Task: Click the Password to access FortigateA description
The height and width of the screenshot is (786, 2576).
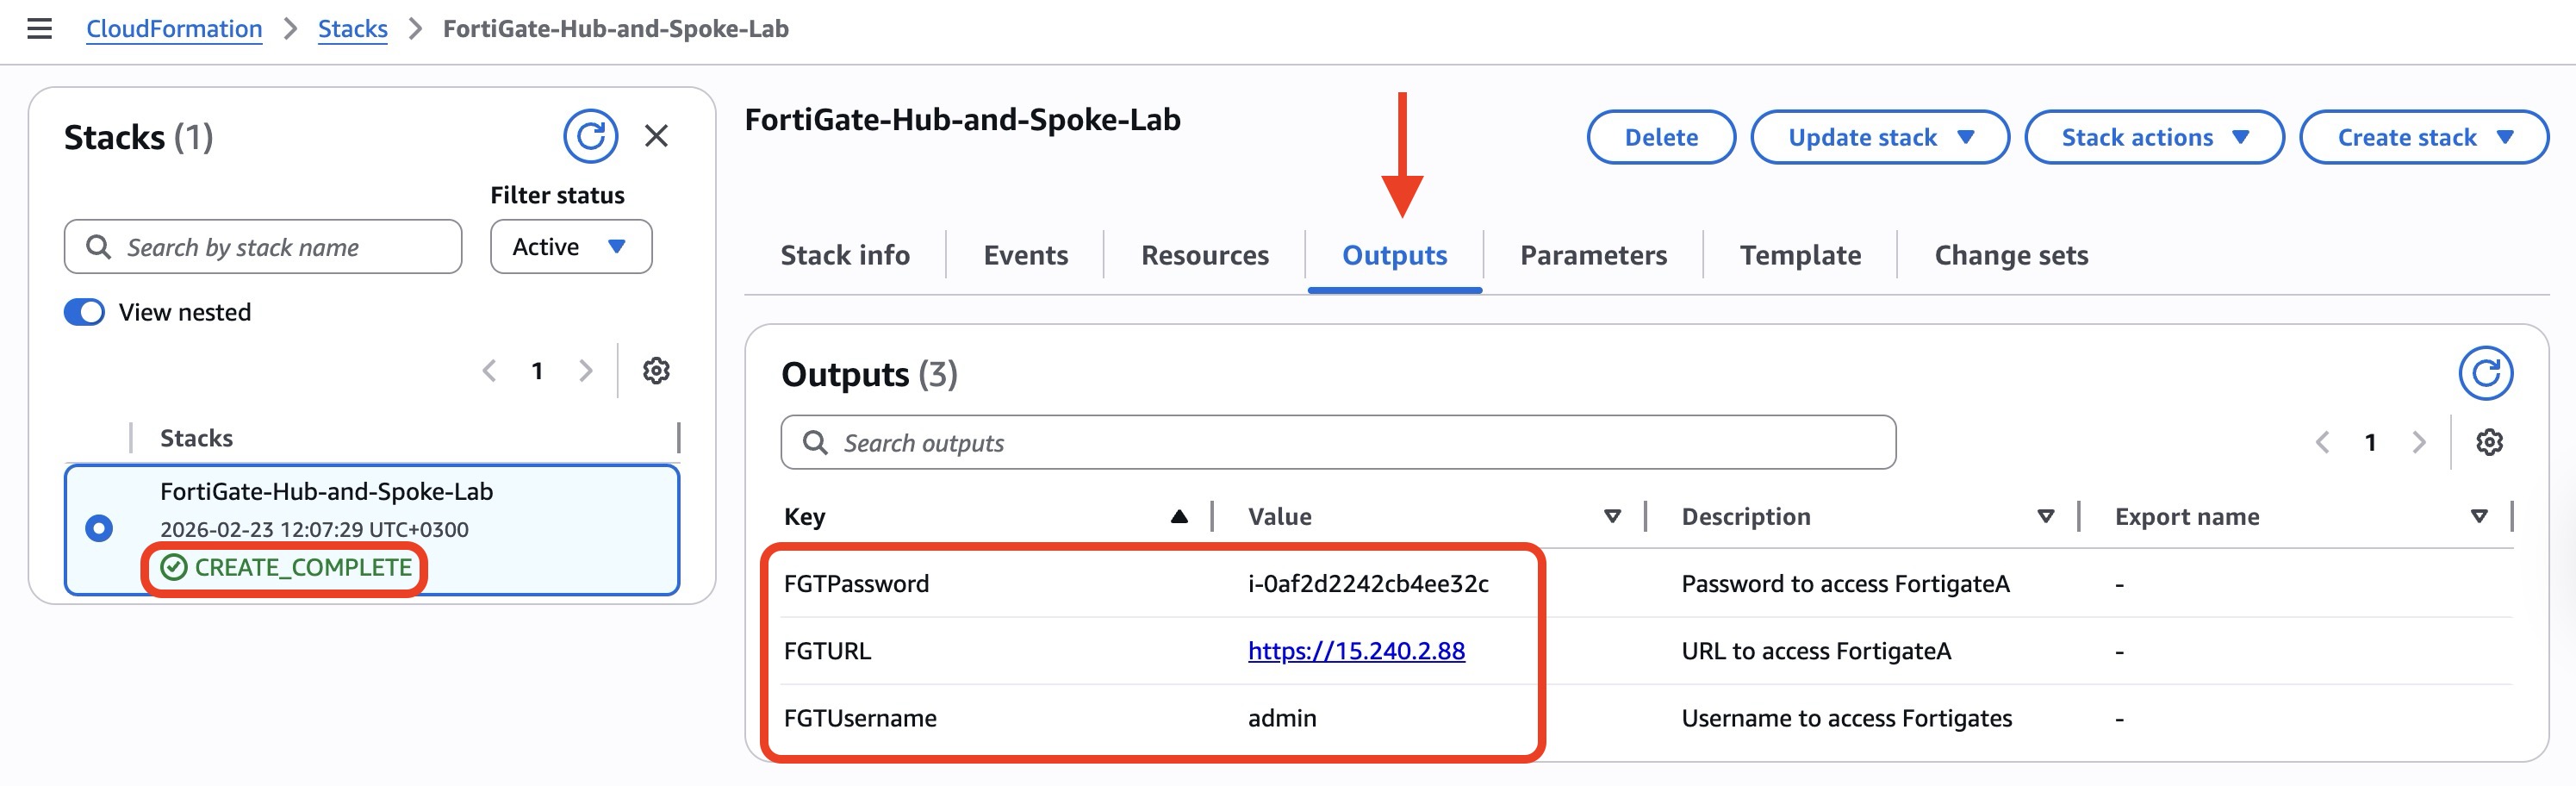Action: coord(1845,584)
